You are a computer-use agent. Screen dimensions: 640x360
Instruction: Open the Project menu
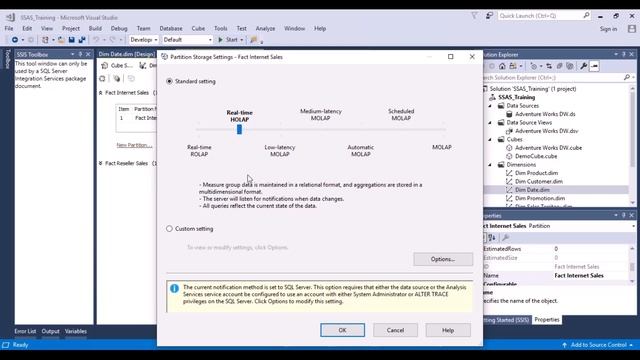click(71, 29)
